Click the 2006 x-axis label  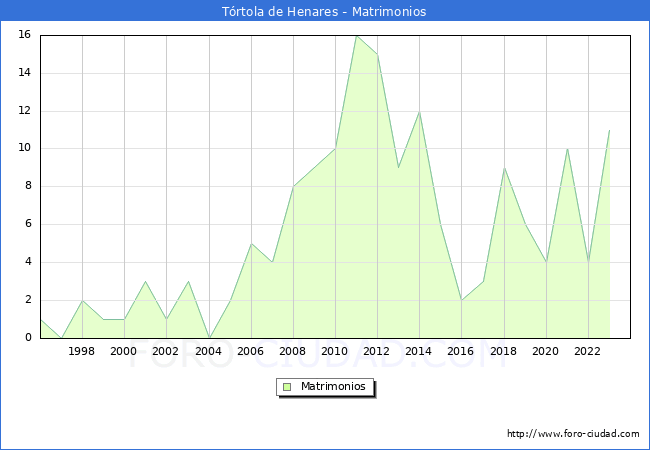[250, 351]
